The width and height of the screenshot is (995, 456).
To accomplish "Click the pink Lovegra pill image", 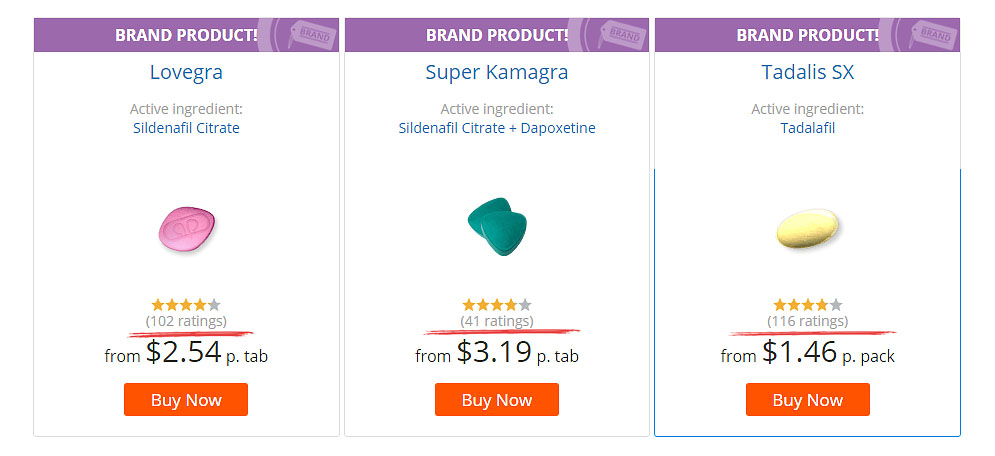I will tap(187, 227).
